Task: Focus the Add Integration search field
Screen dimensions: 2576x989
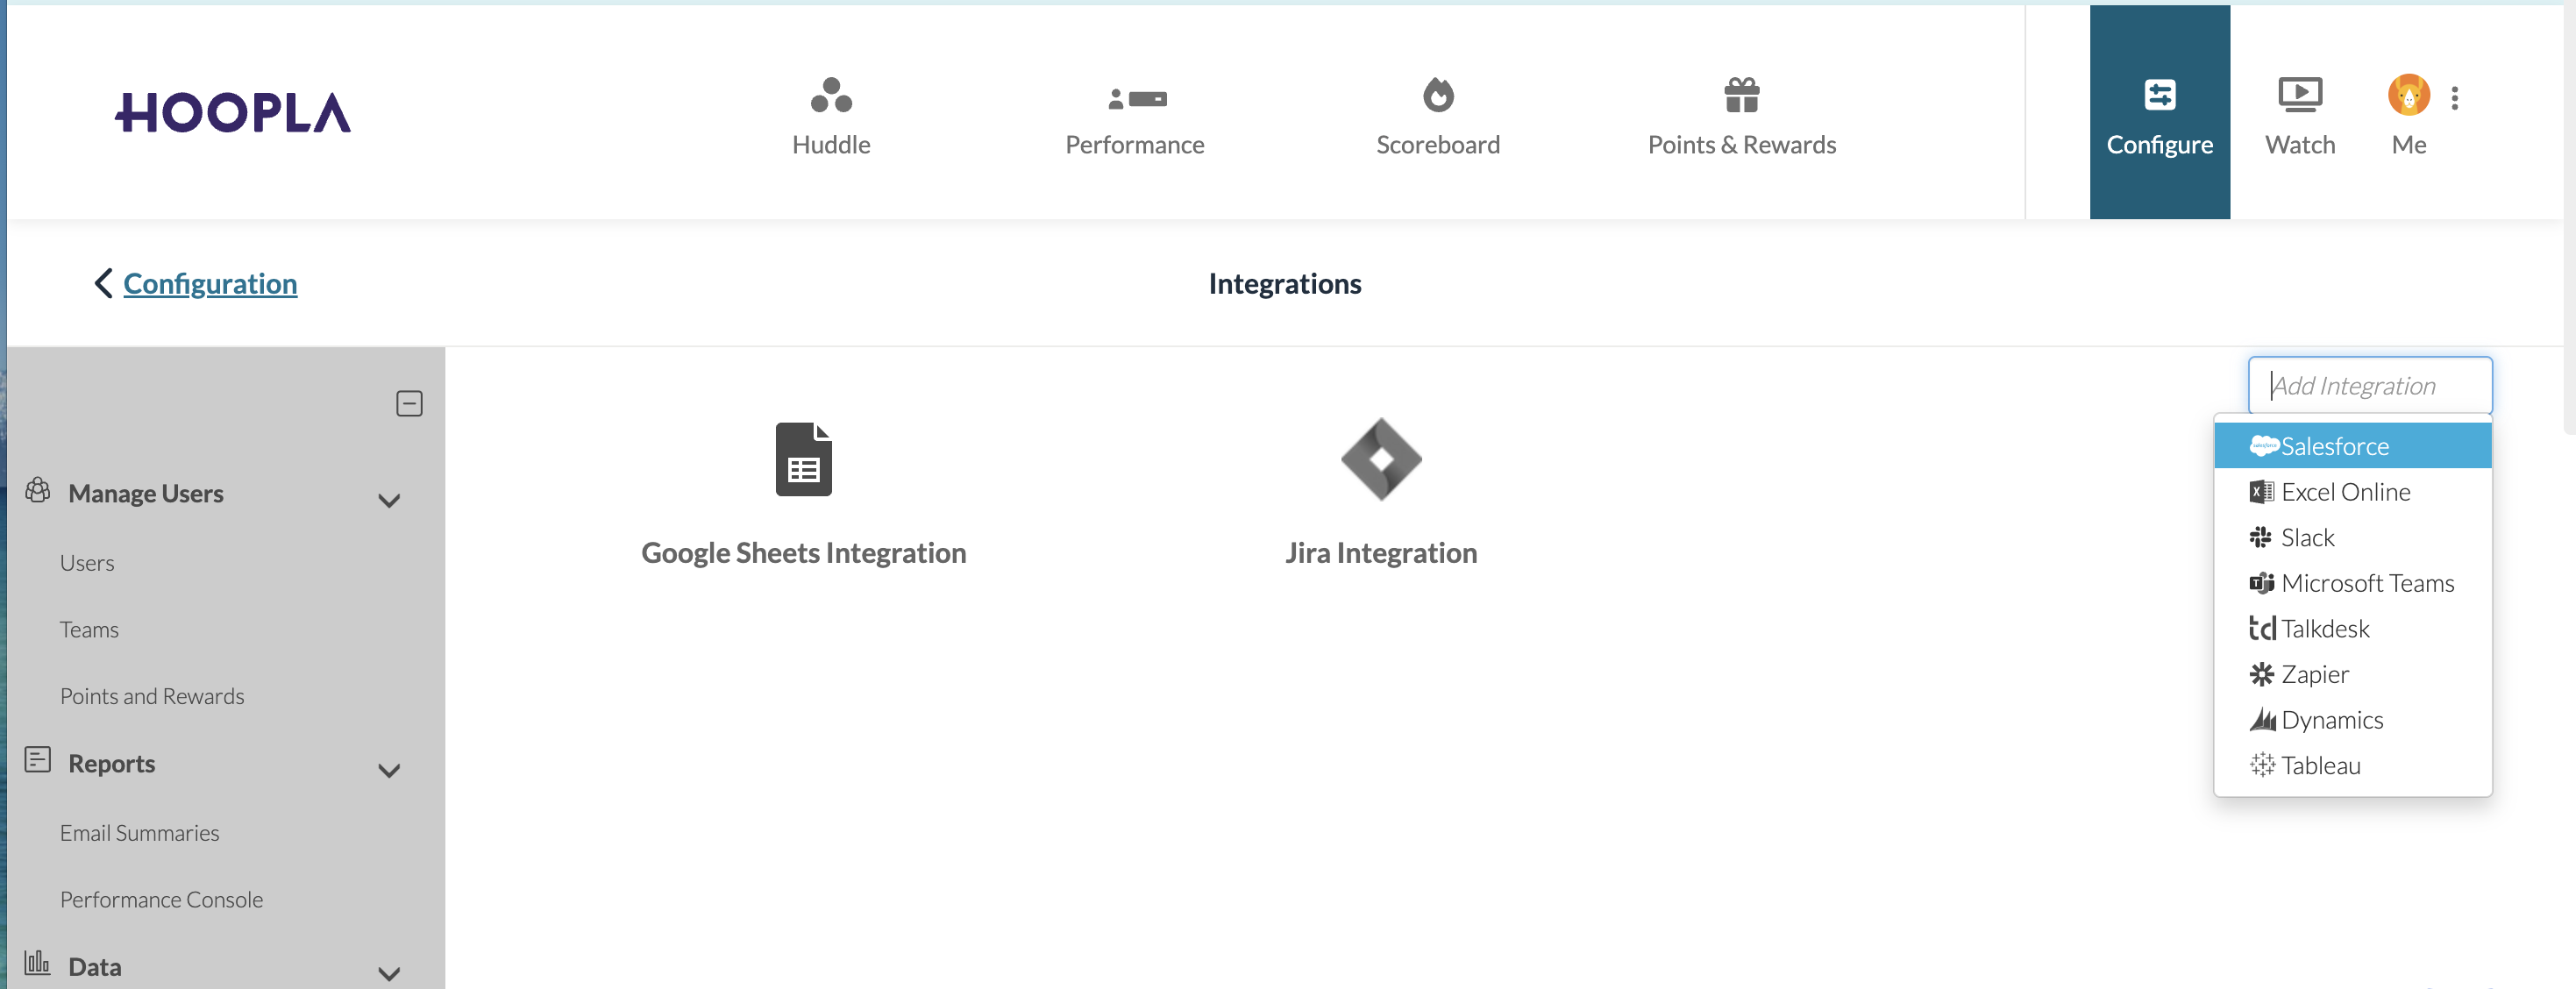Action: pyautogui.click(x=2369, y=385)
